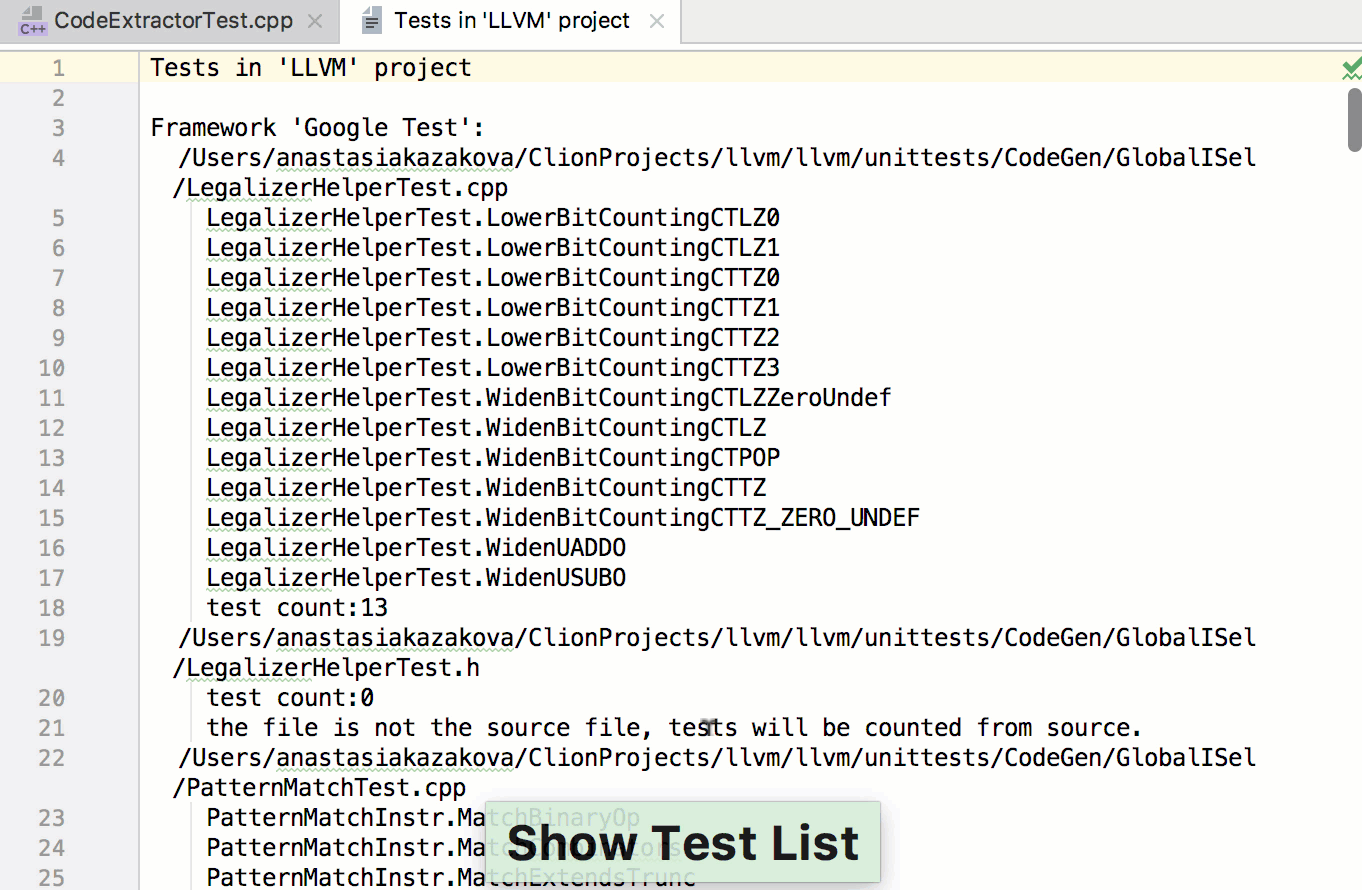
Task: Click LegalizerHelperTest.WidenBitCountingCTLZZeroUndef line
Action: click(549, 398)
